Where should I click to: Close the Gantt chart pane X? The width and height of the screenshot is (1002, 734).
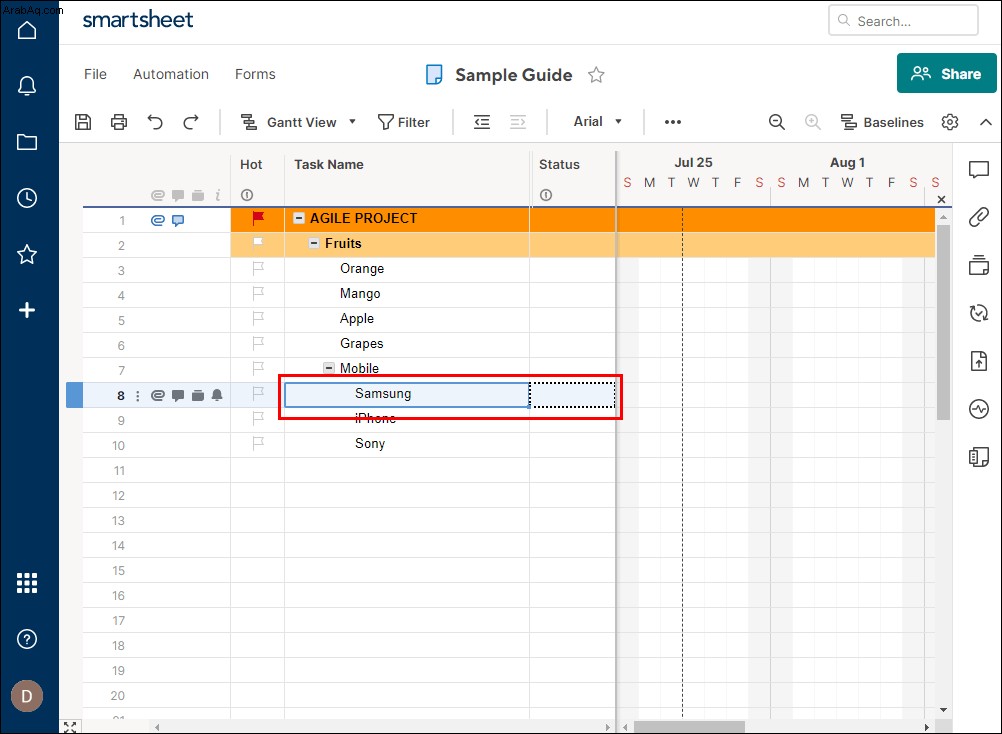click(x=941, y=199)
